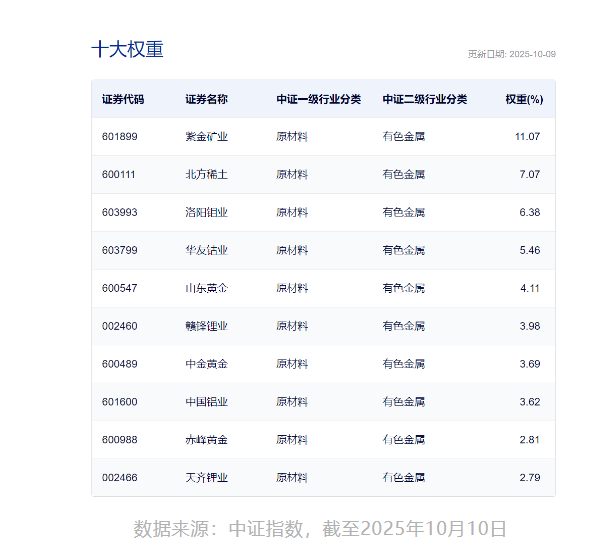
Task: Click 原材料 in the 紫金矿业 row
Action: coord(292,137)
